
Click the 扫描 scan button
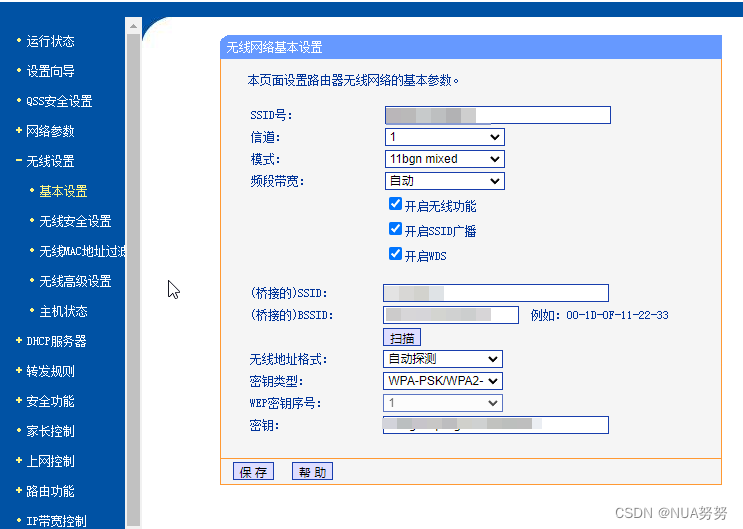pos(402,337)
